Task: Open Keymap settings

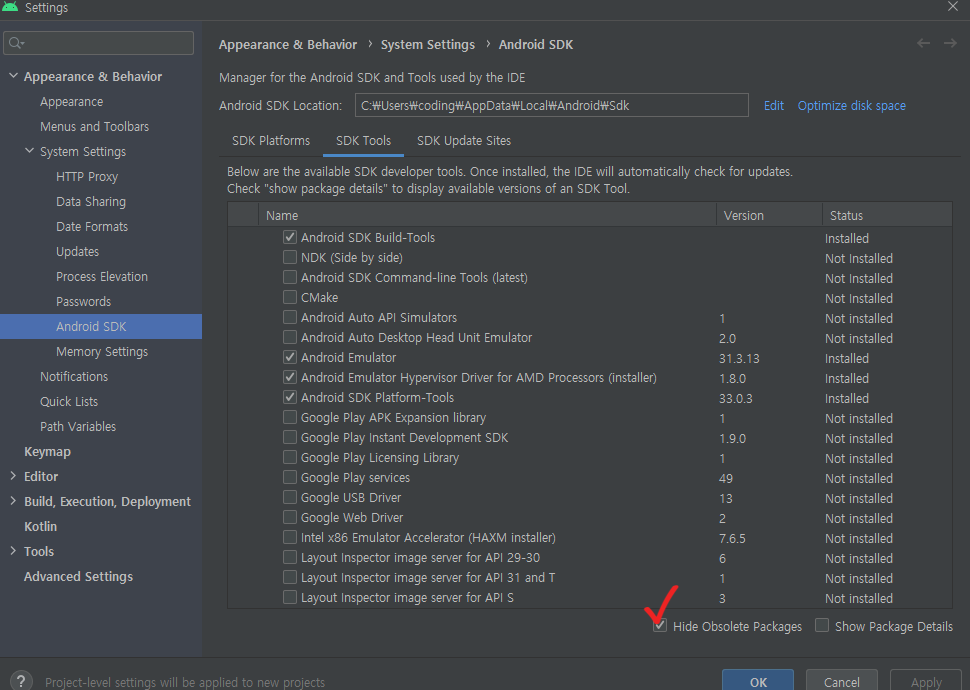Action: pos(47,451)
